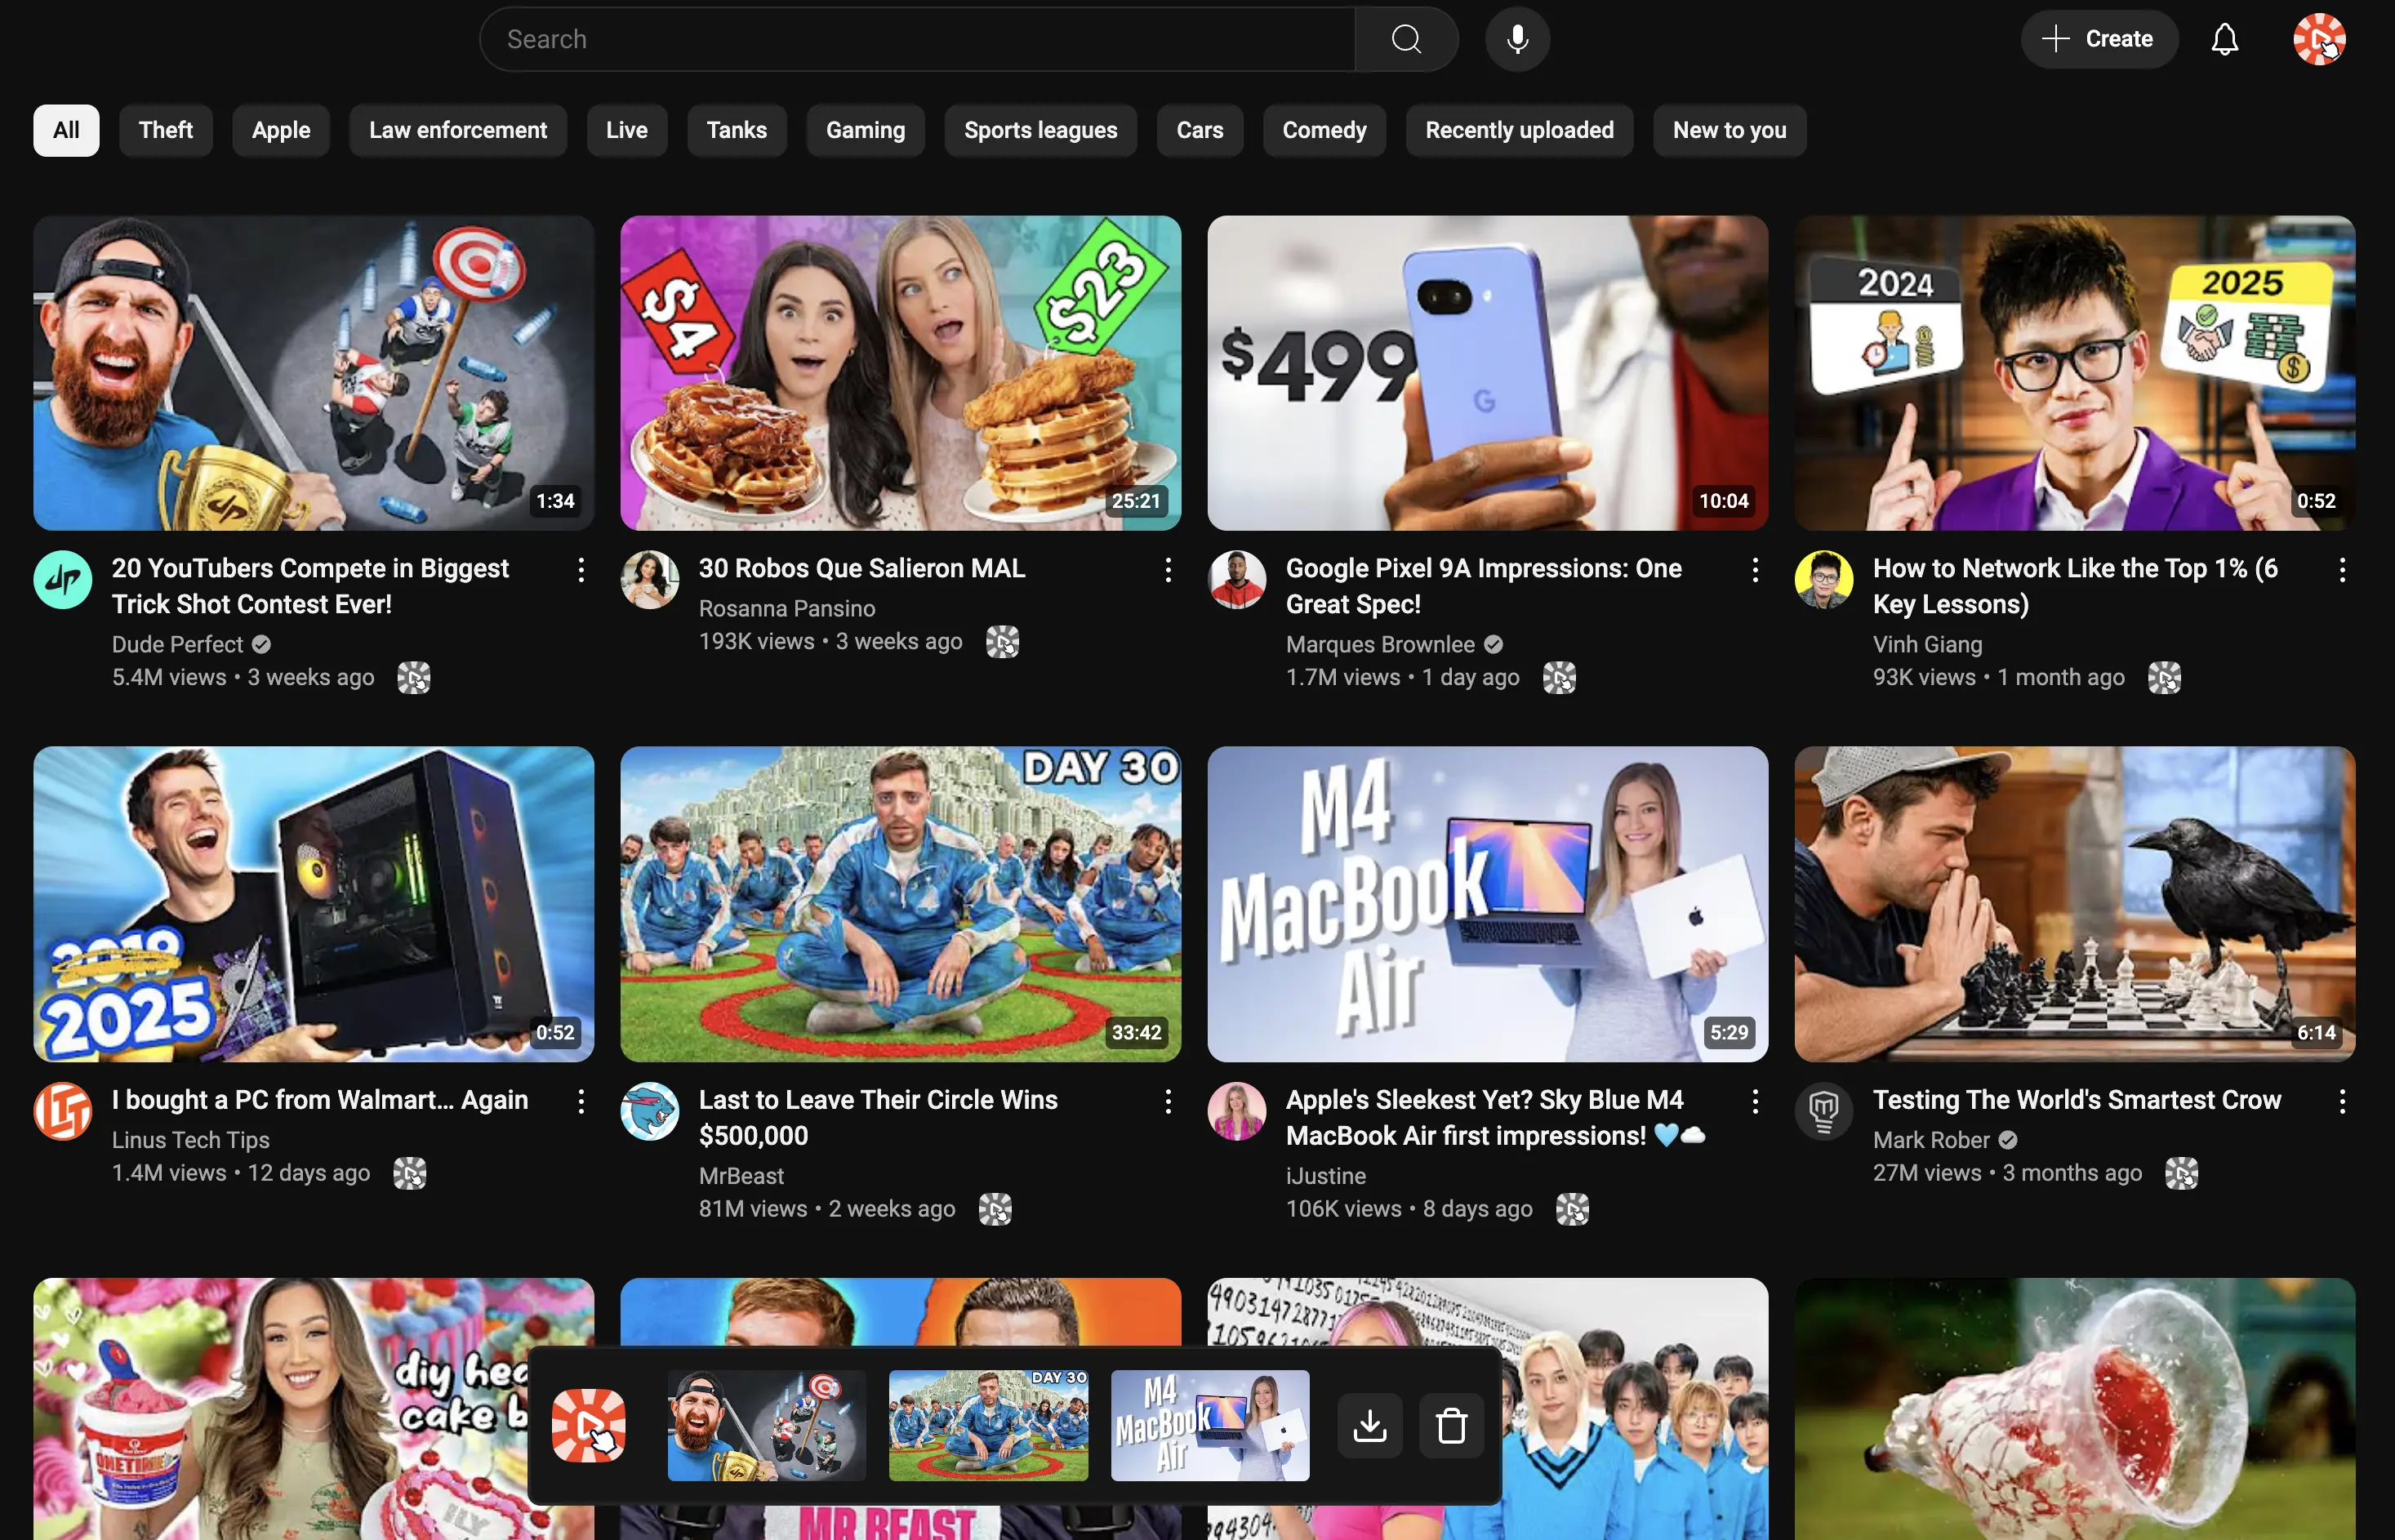The height and width of the screenshot is (1540, 2395).
Task: Open the Vinh Giang channel link
Action: pyautogui.click(x=1926, y=644)
